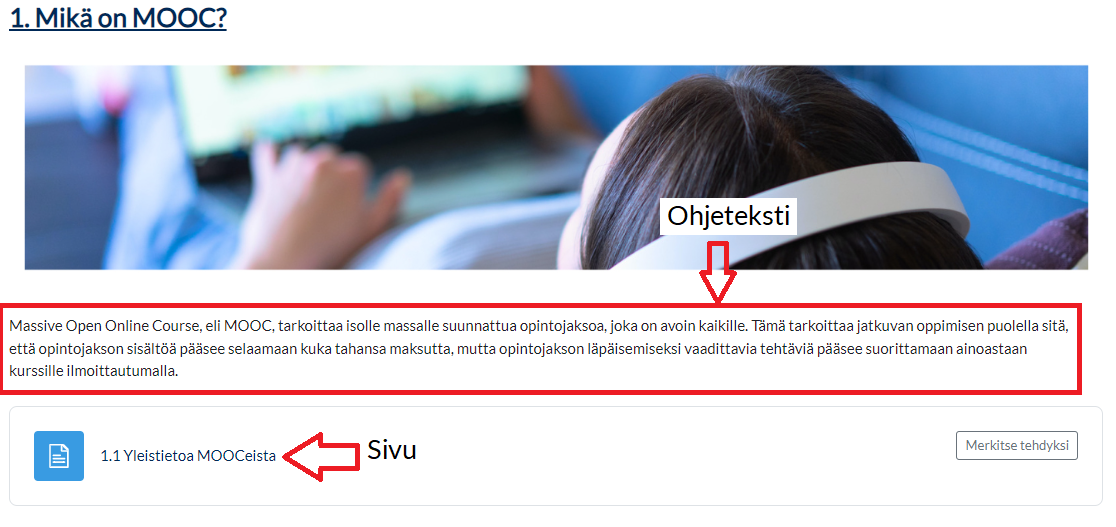Click the headphones banner image
This screenshot has width=1116, height=527.
[556, 167]
